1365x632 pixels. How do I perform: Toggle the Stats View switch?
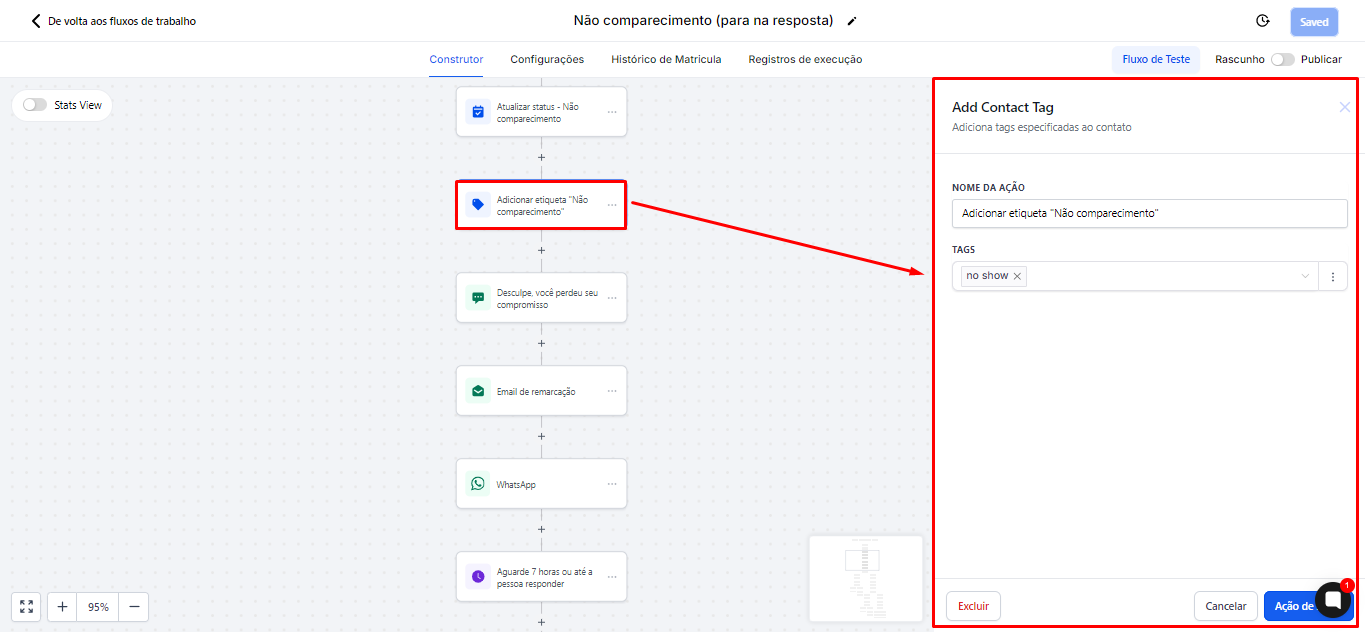coord(35,105)
